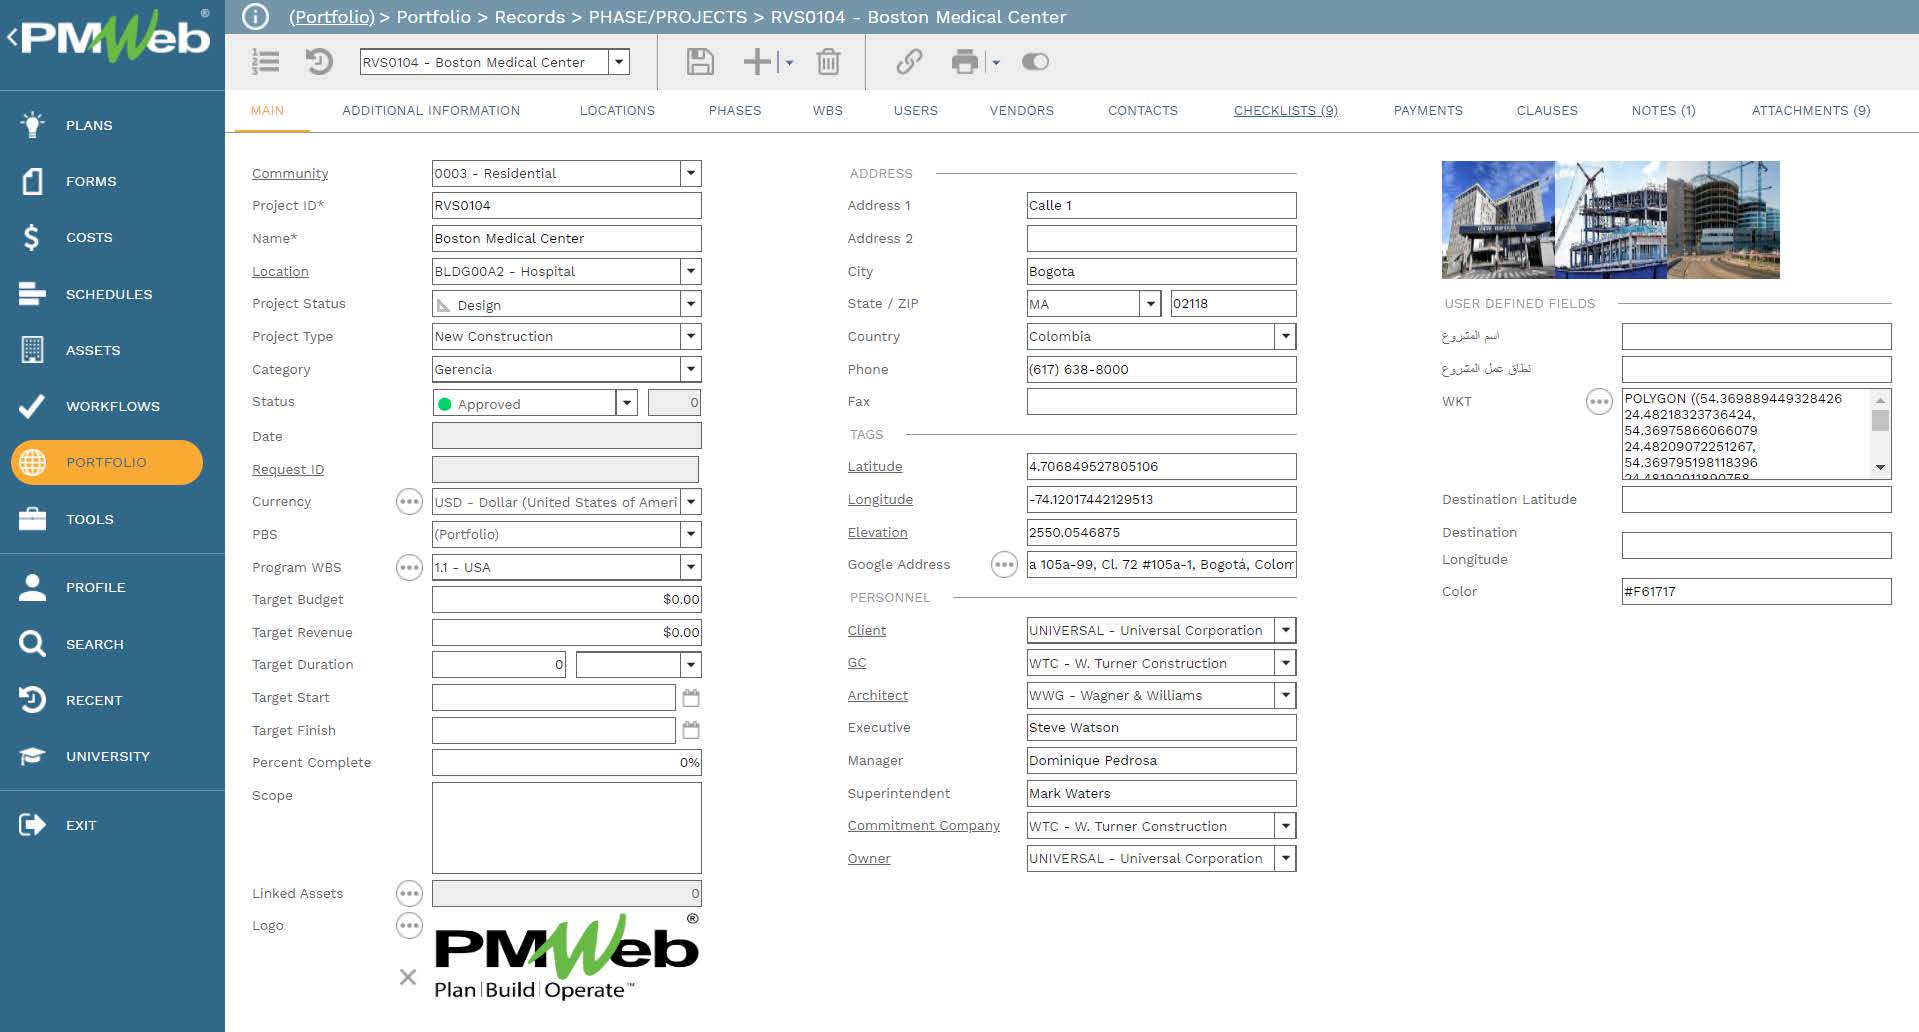Click the ellipsis next to Logo
The height and width of the screenshot is (1032, 1919).
(x=409, y=925)
